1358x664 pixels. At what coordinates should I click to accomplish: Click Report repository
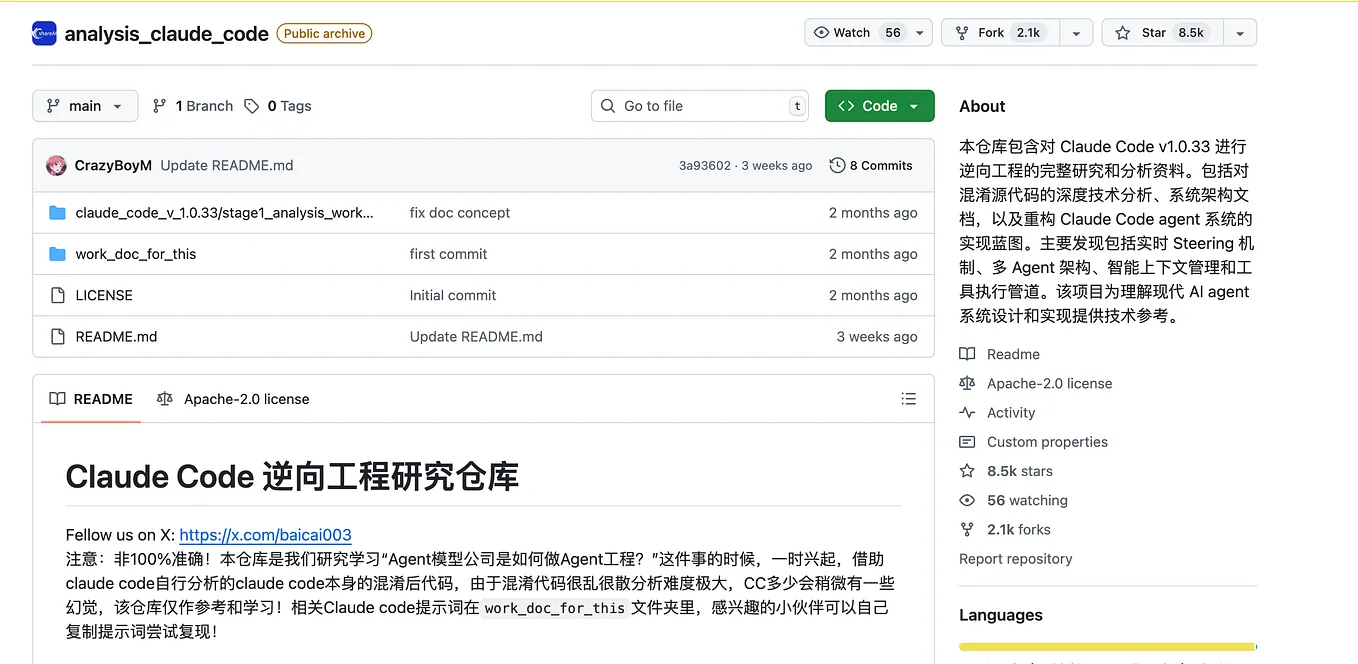coord(1015,558)
